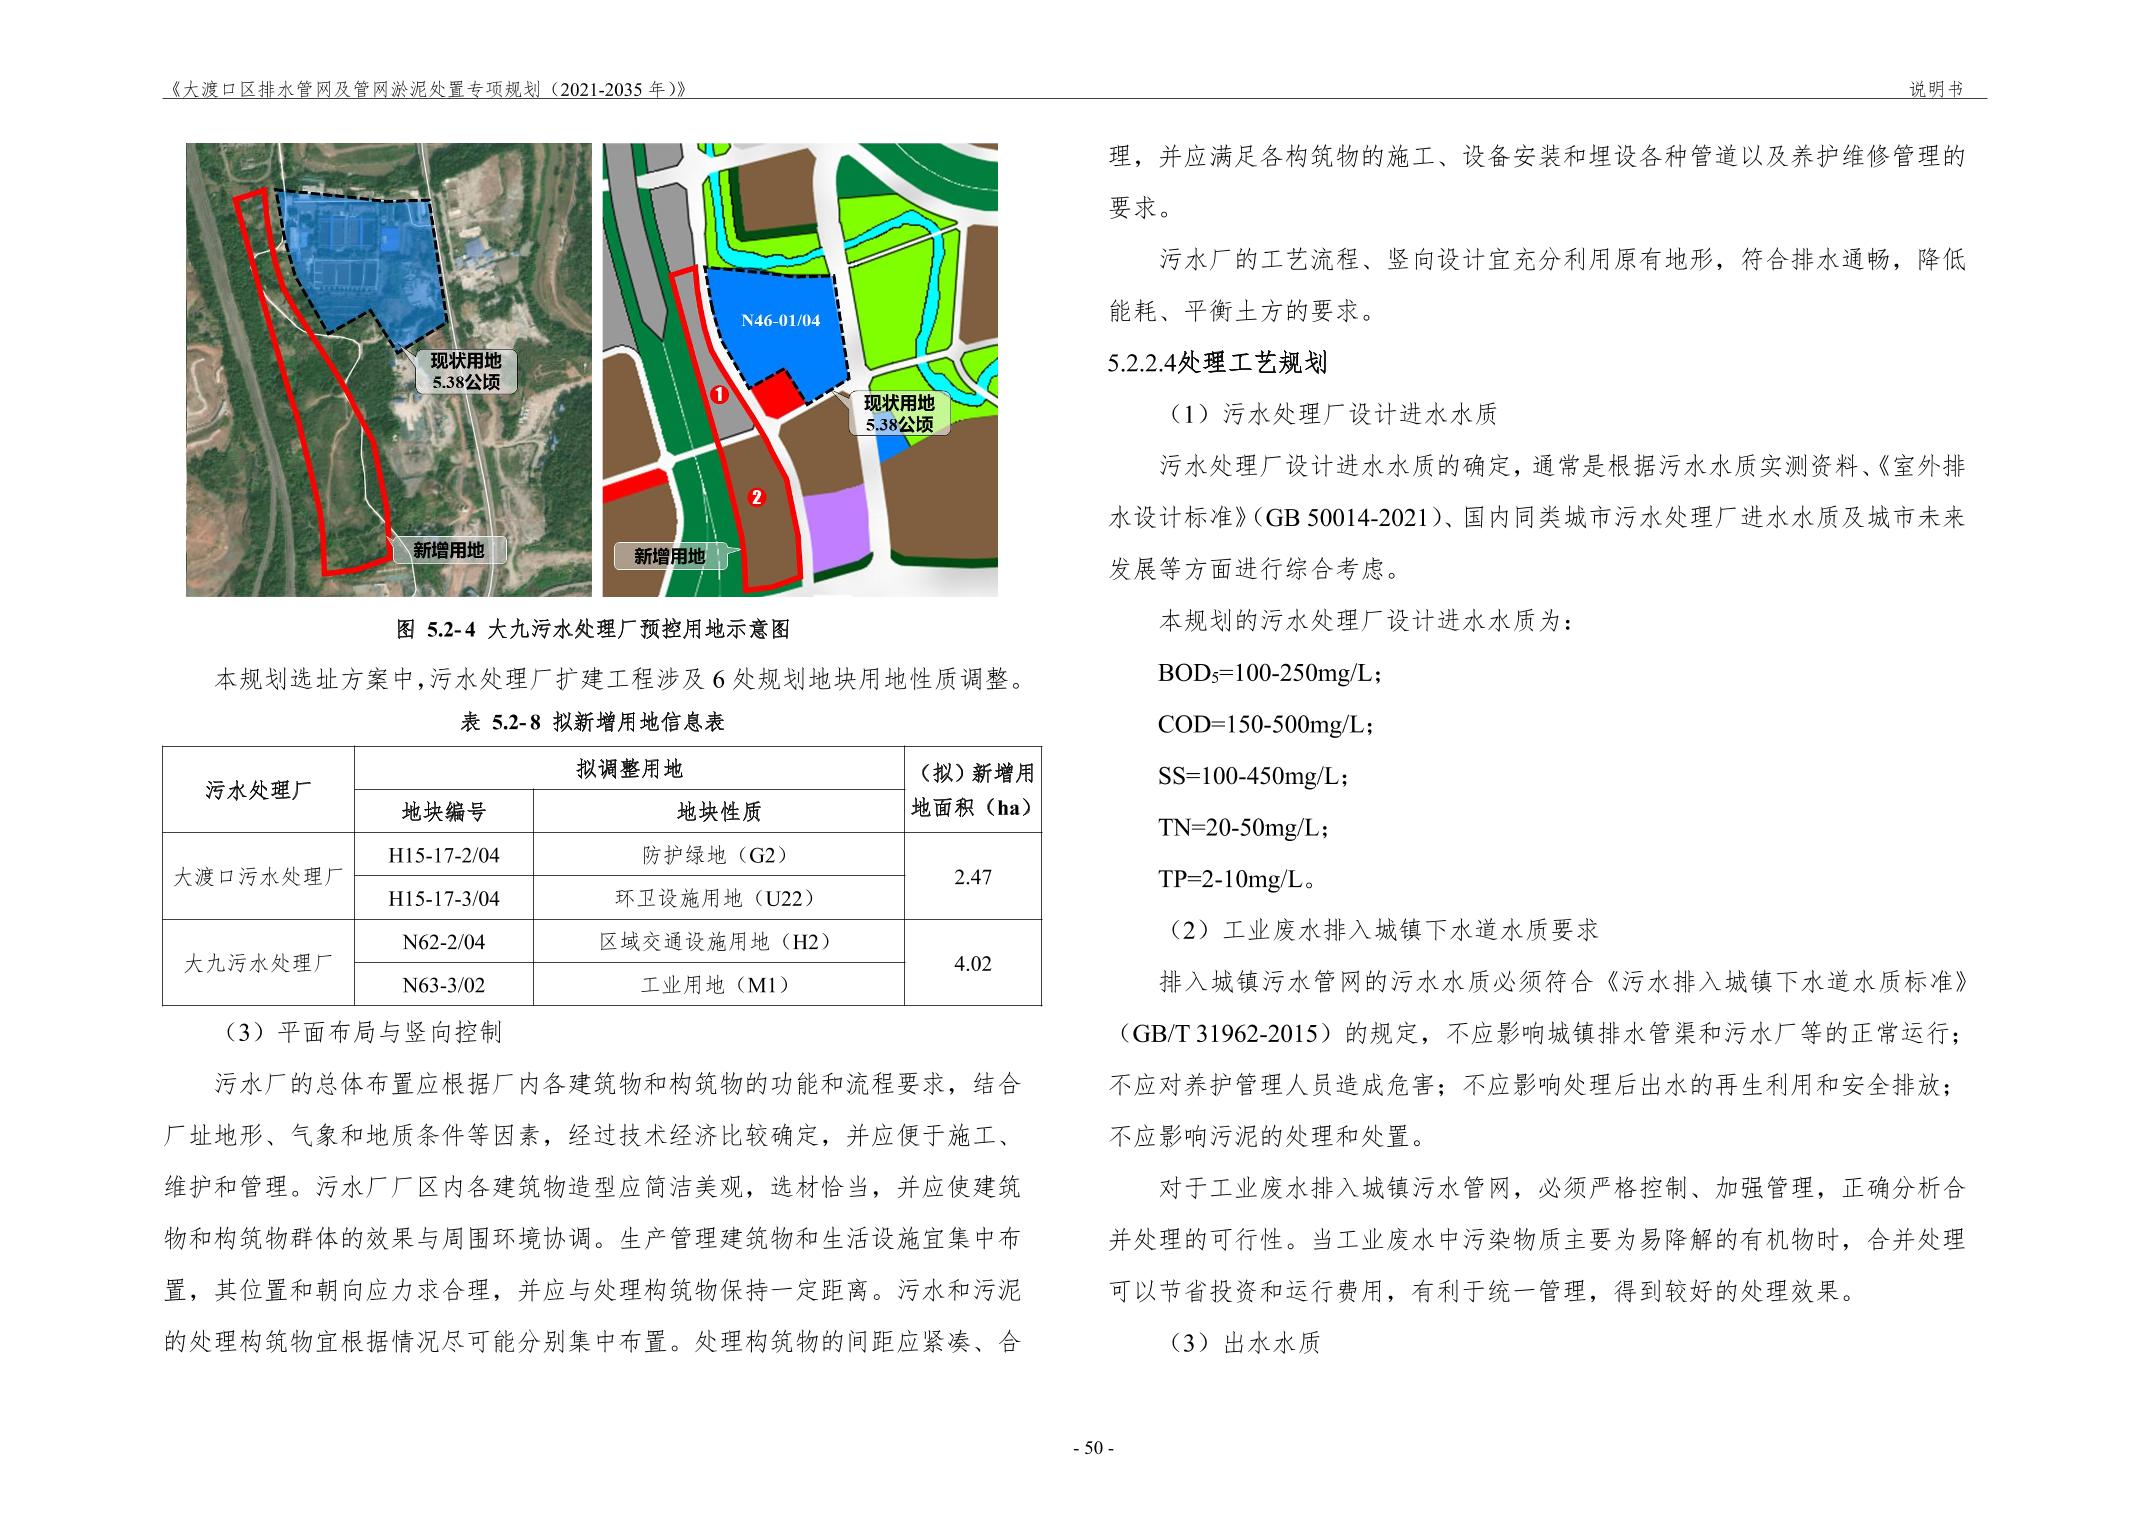The image size is (2149, 1520).
Task: Click the 新增用地 label on planning map
Action: coord(669,556)
